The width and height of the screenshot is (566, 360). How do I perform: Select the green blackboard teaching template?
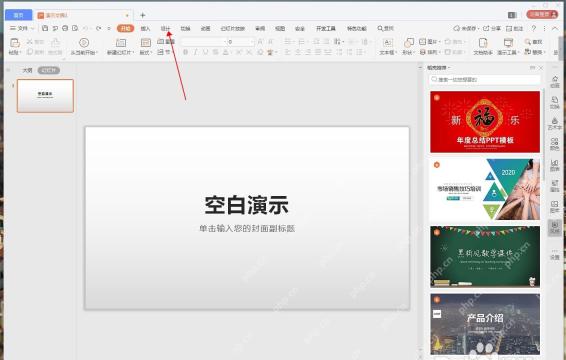(485, 257)
